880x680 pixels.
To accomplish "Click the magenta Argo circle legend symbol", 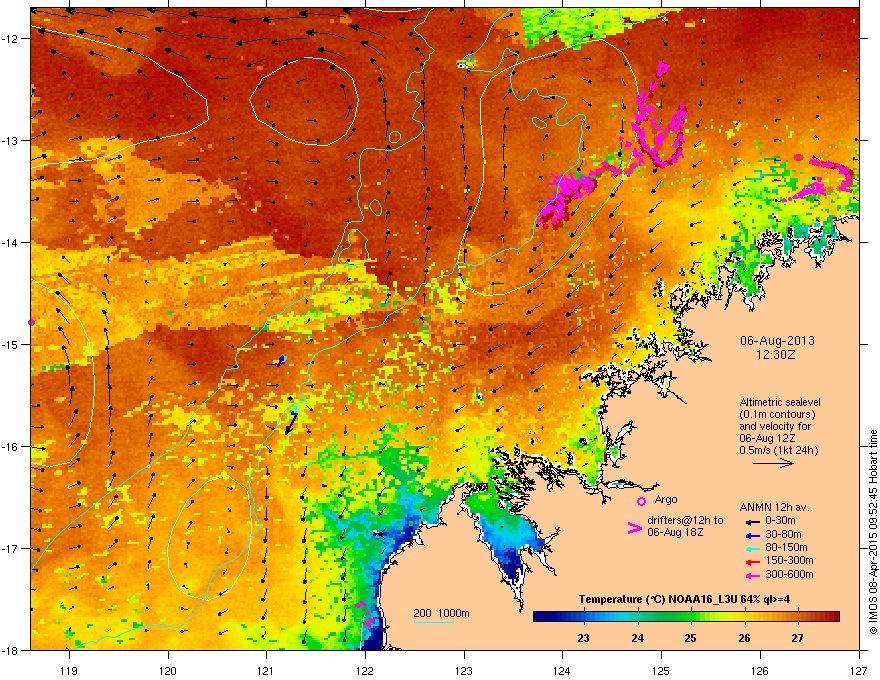I will (641, 501).
